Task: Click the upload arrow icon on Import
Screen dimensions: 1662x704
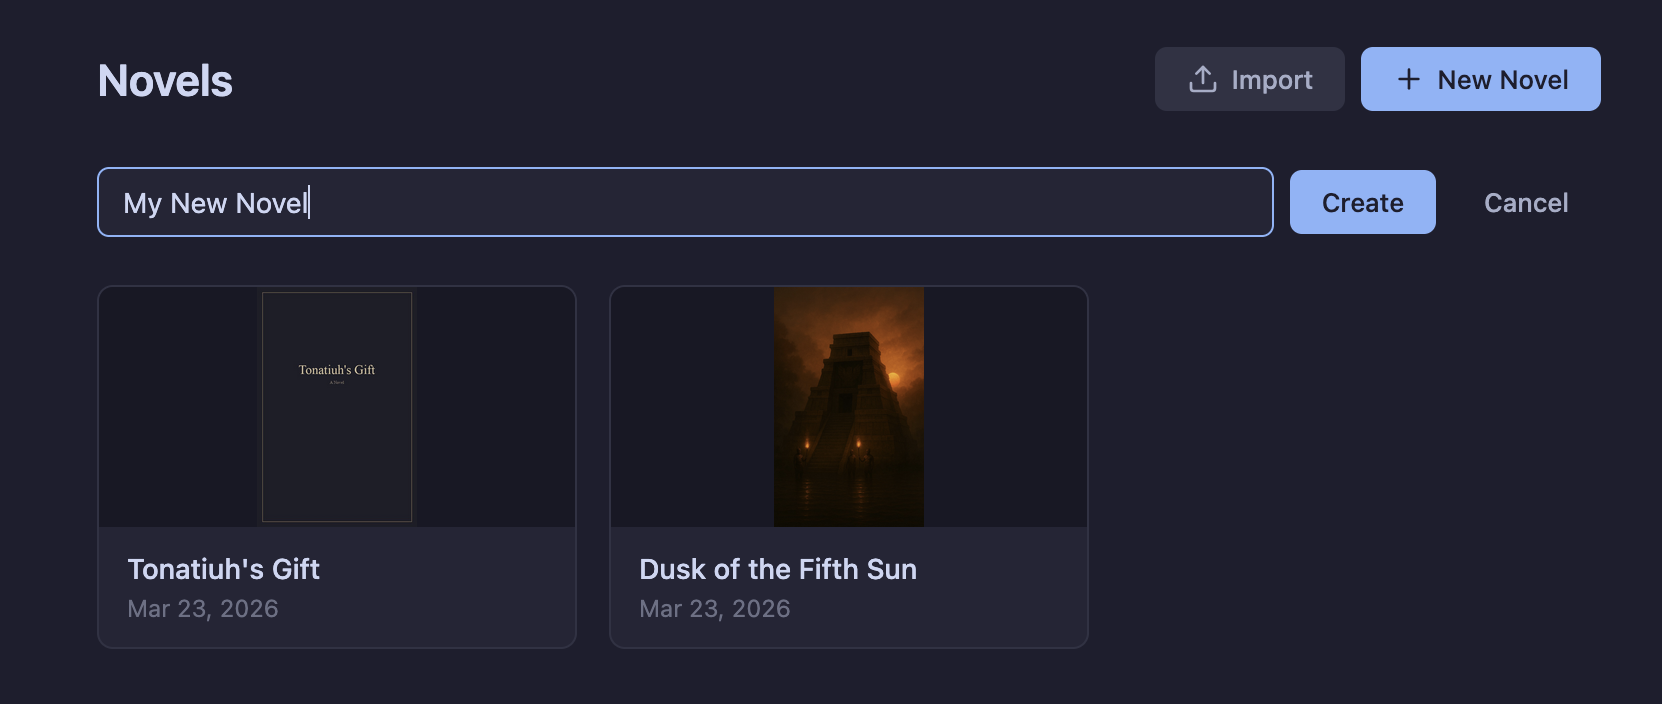Action: click(1202, 79)
